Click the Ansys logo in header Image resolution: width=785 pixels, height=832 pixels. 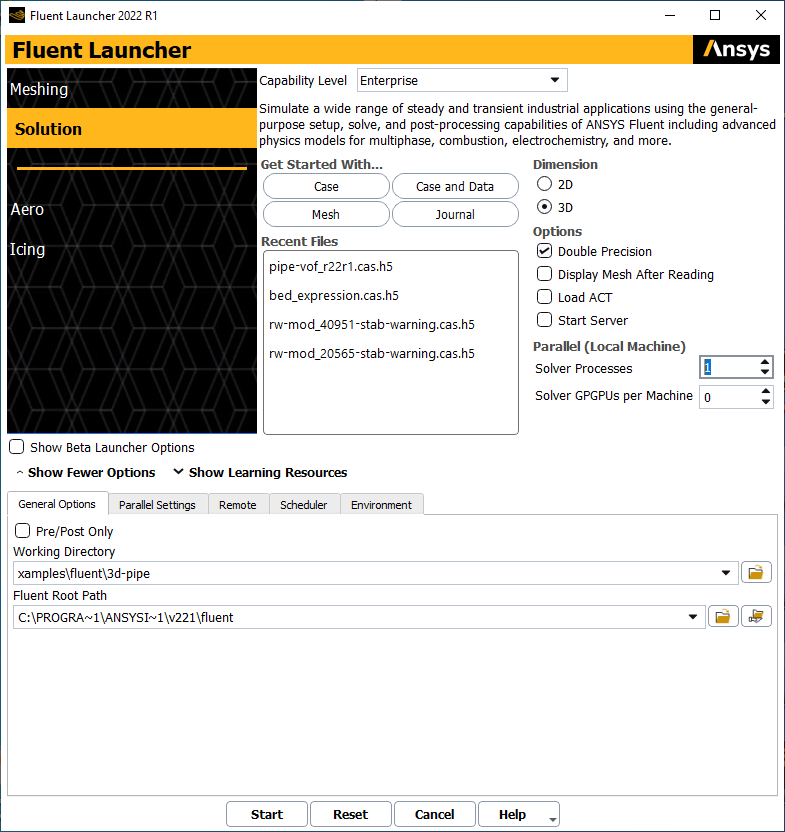point(736,49)
